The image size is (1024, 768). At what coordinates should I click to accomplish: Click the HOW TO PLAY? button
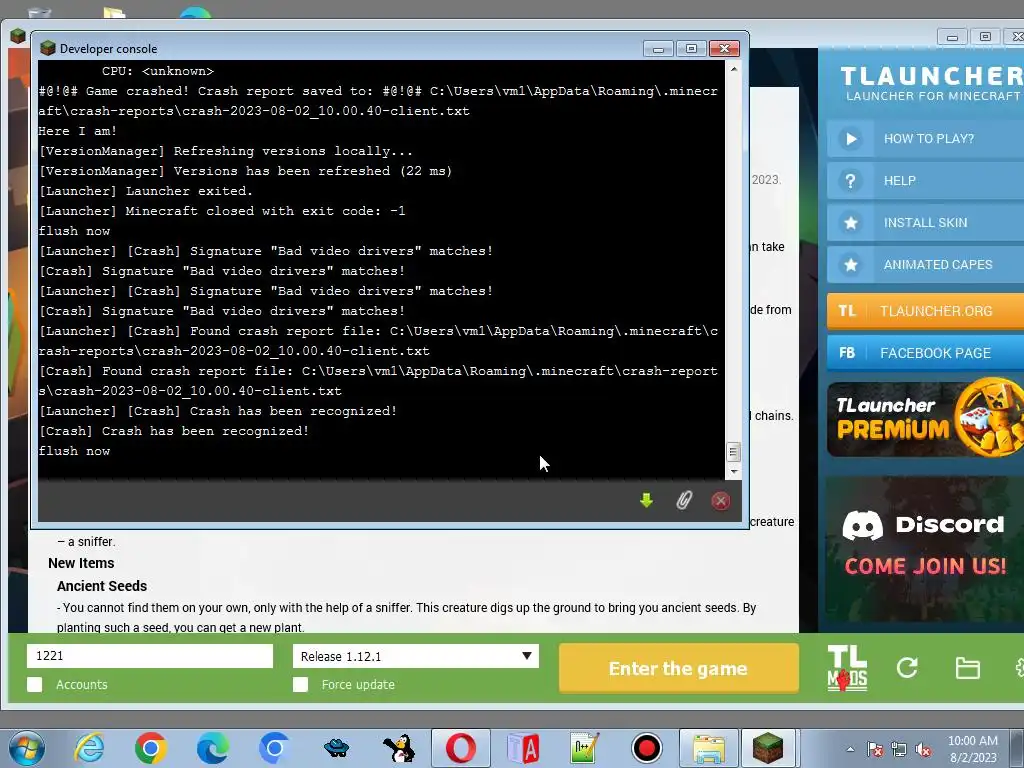925,138
